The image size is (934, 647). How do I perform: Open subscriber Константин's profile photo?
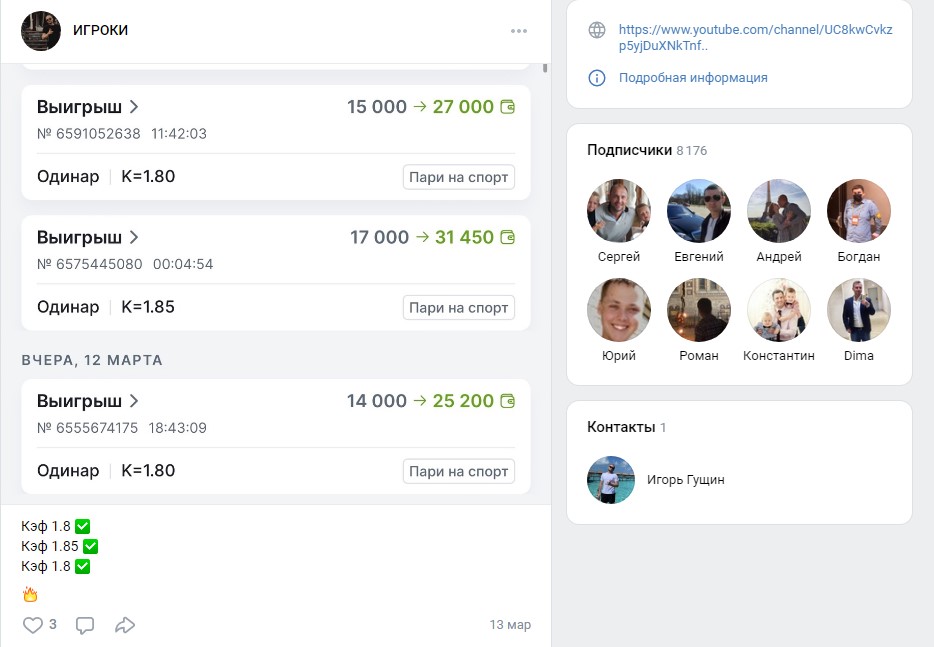coord(779,310)
